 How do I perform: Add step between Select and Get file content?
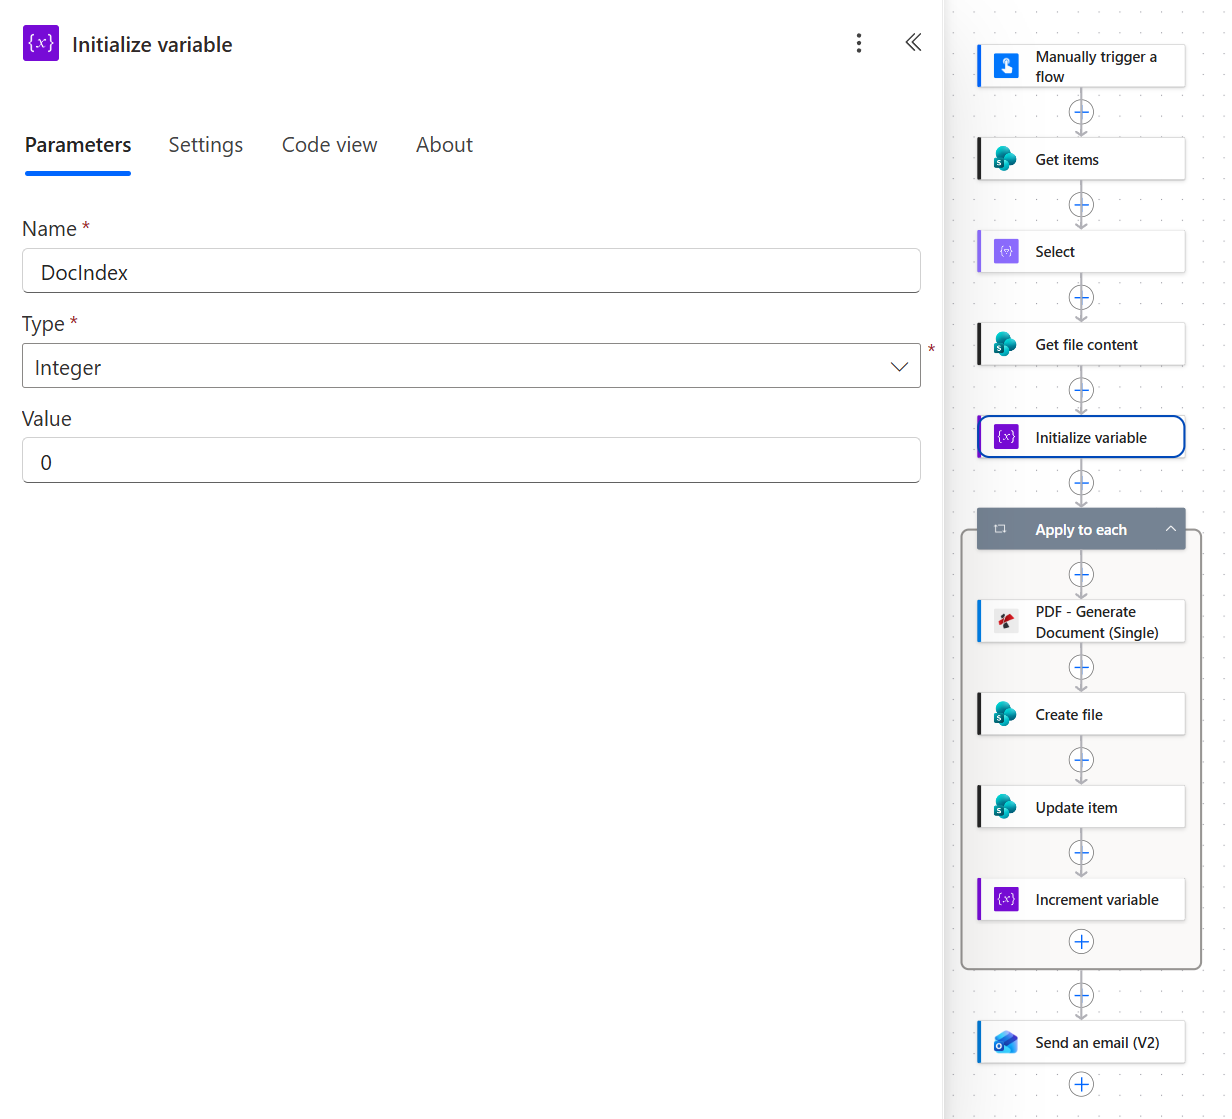pos(1081,297)
